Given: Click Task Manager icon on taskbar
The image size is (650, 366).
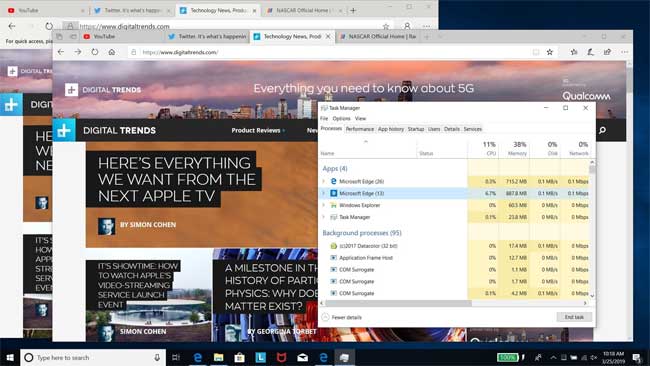Looking at the screenshot, I should pyautogui.click(x=344, y=357).
